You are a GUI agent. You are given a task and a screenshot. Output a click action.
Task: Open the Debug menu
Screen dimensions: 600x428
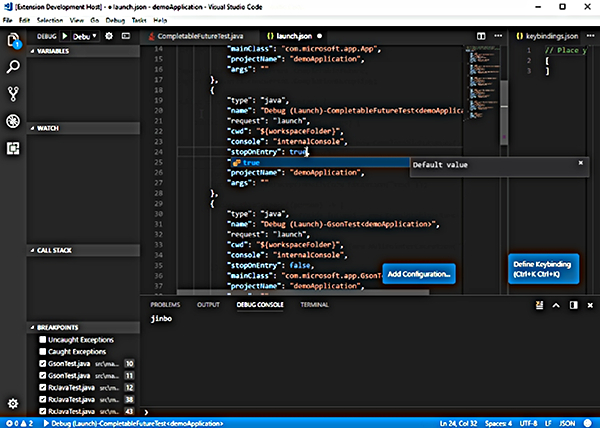click(115, 20)
